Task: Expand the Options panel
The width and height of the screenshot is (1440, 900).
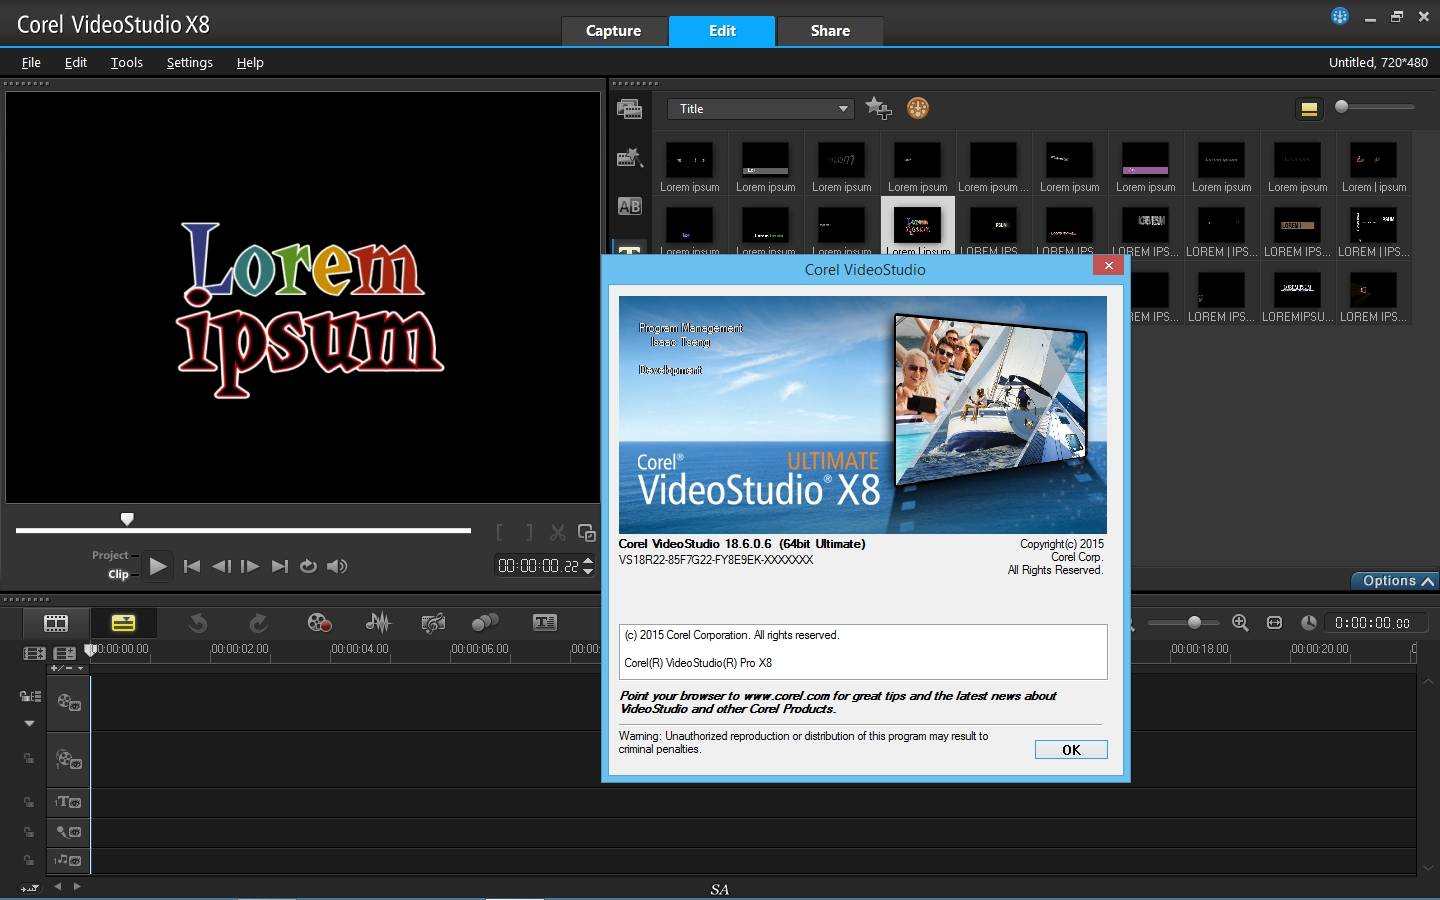Action: click(1394, 581)
